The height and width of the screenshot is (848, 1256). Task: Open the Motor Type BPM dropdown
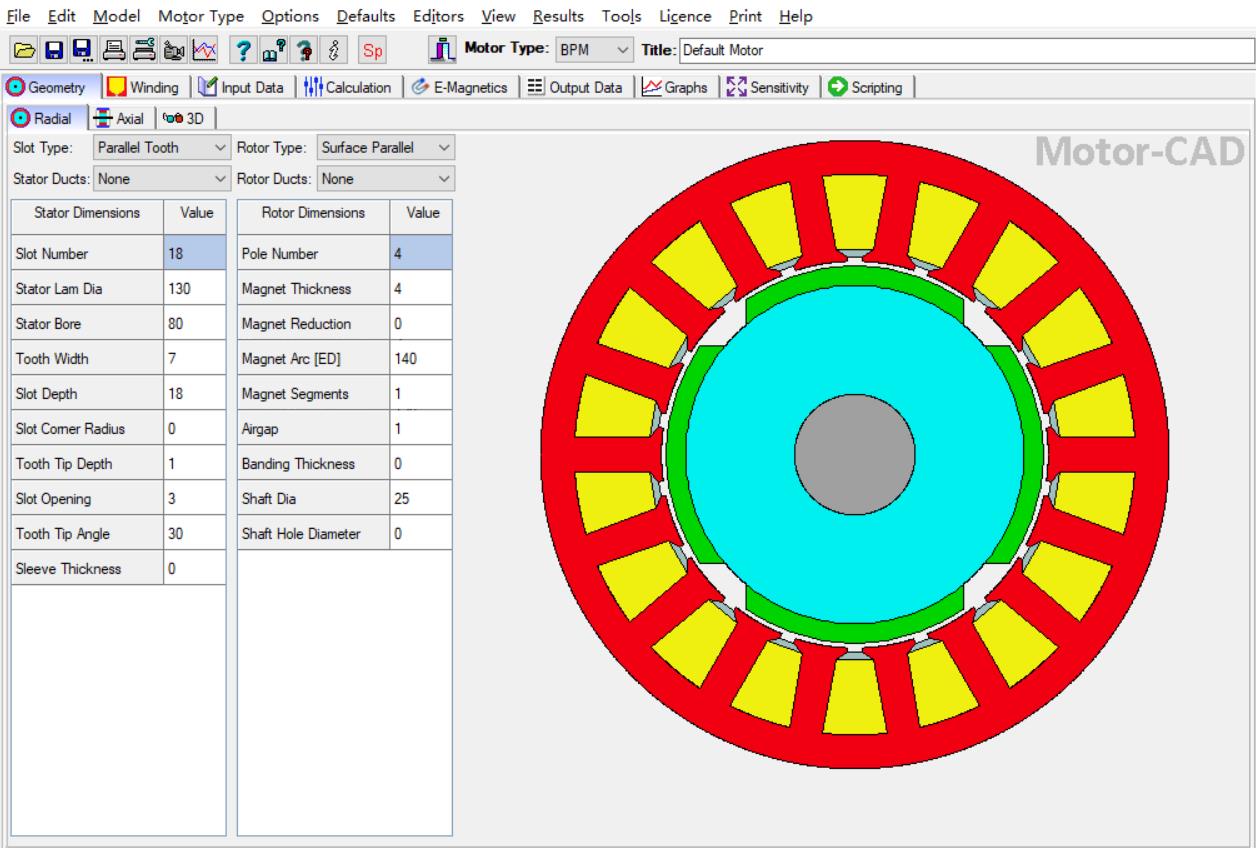pos(596,48)
